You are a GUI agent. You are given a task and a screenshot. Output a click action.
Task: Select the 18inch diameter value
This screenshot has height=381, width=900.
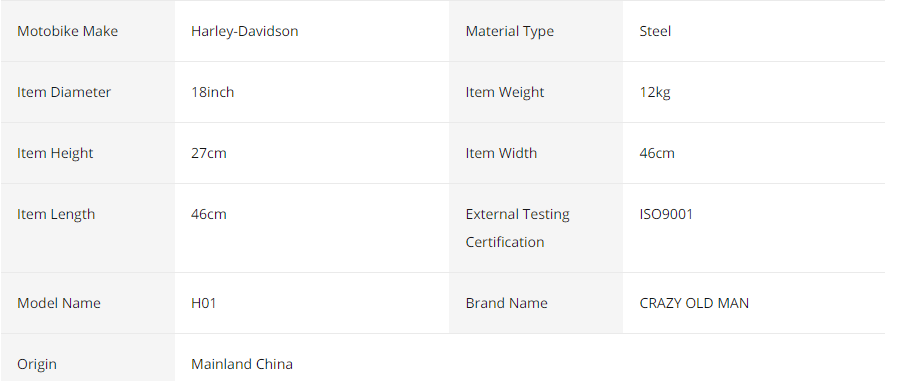(x=212, y=92)
